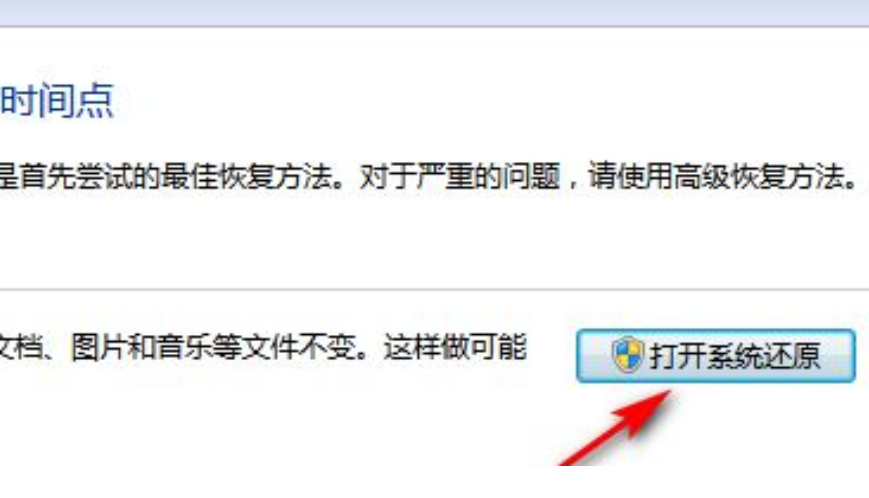This screenshot has height=498, width=869.
Task: Click the gray-blue window title bar strip
Action: tap(434, 13)
